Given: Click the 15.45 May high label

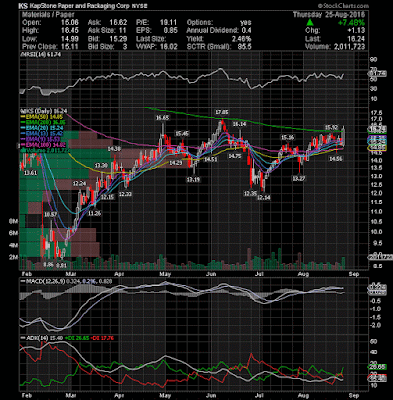Looking at the screenshot, I should coord(182,133).
